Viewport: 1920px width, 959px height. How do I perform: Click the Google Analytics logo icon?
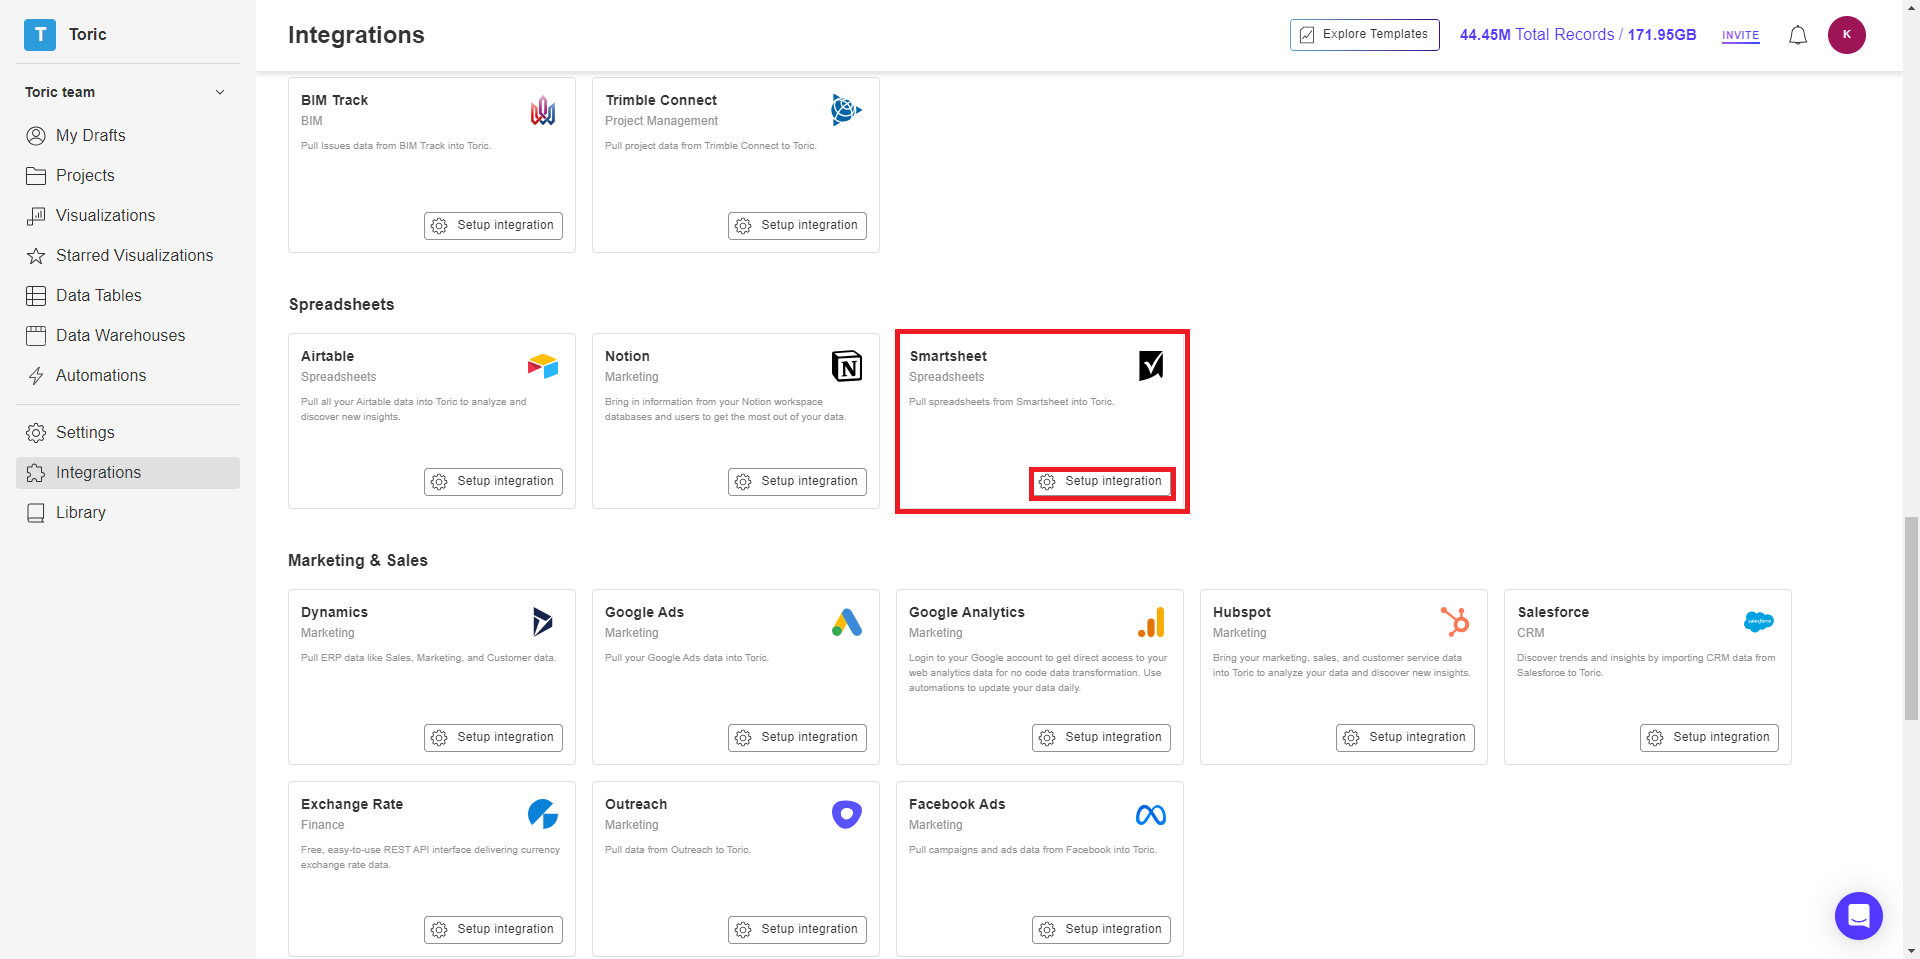[1151, 622]
